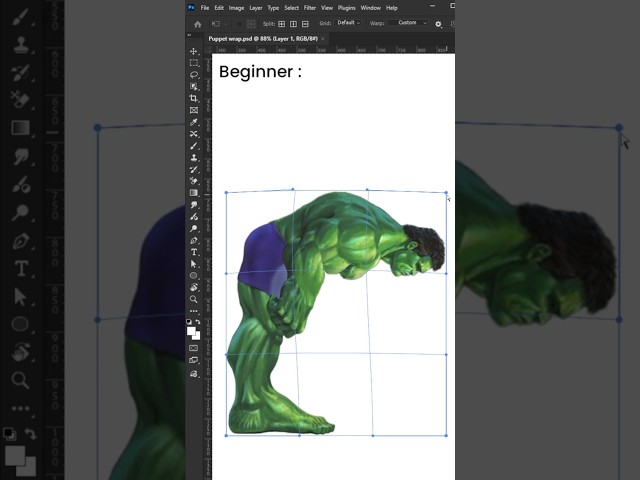Click the foreground color swatch
640x480 pixels.
pyautogui.click(x=191, y=331)
